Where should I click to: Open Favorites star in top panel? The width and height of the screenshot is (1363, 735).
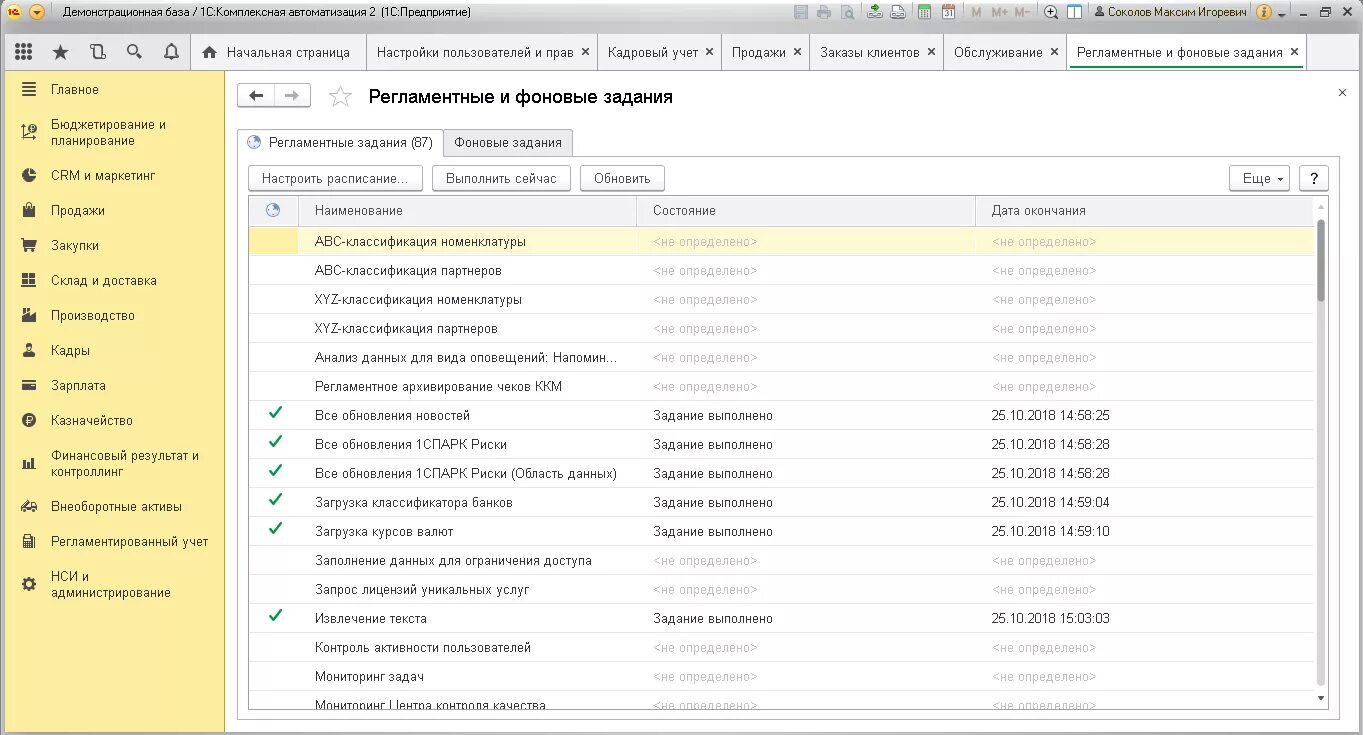click(60, 52)
